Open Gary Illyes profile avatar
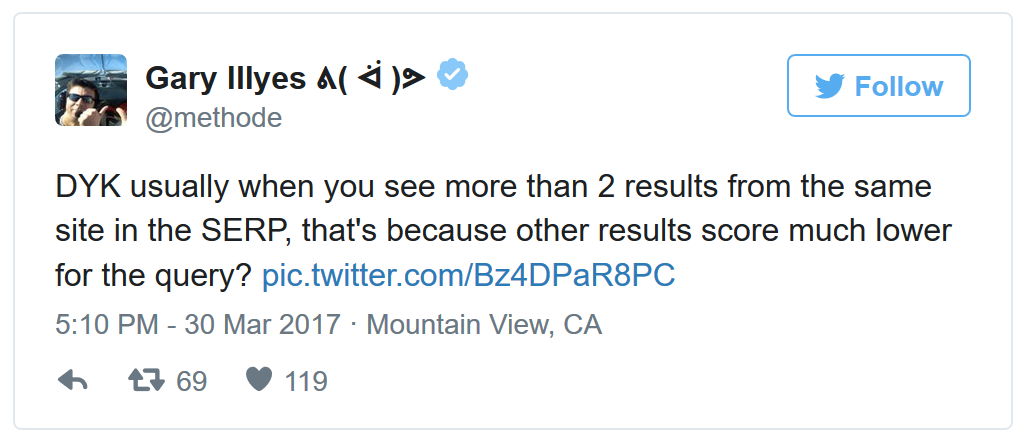This screenshot has height=448, width=1035. 90,90
